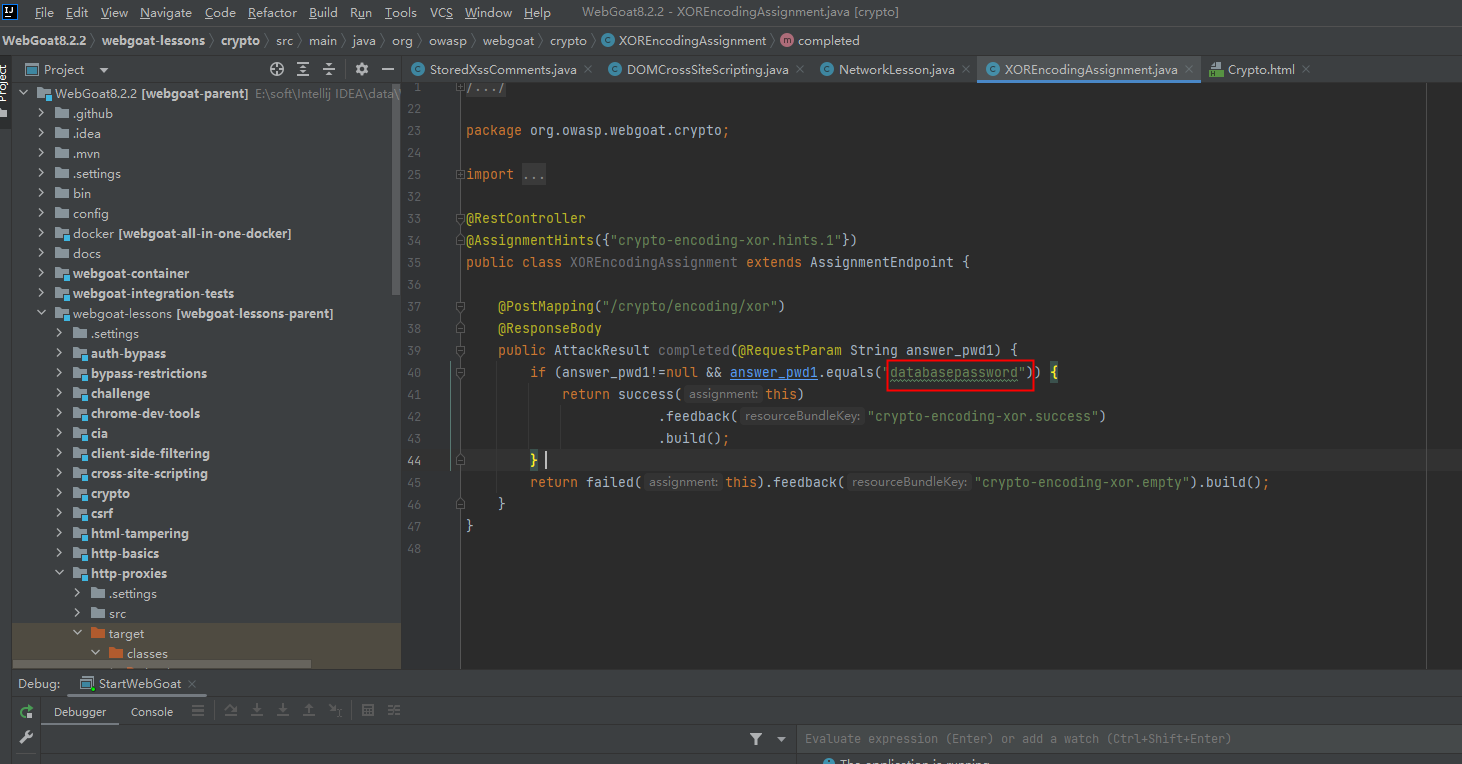This screenshot has width=1462, height=764.
Task: Close the StartWebGoat debug session tab
Action: 192,684
